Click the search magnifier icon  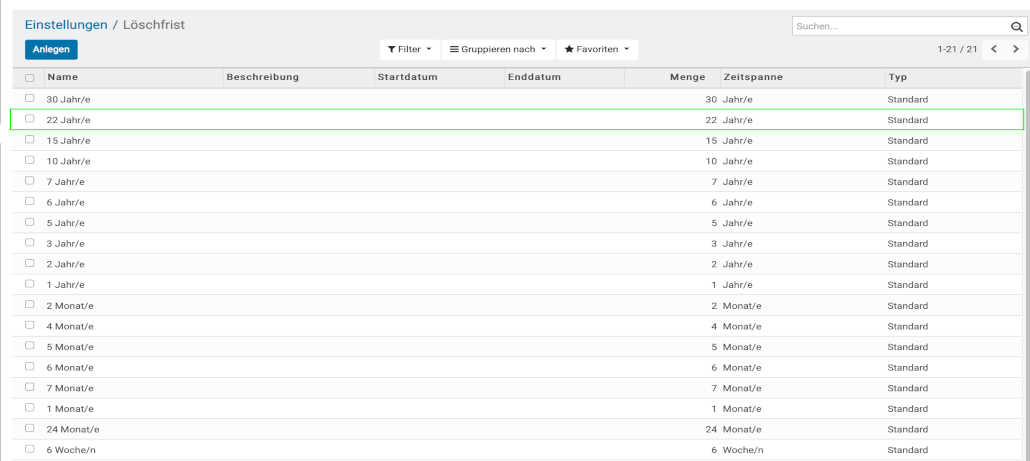click(x=1016, y=27)
